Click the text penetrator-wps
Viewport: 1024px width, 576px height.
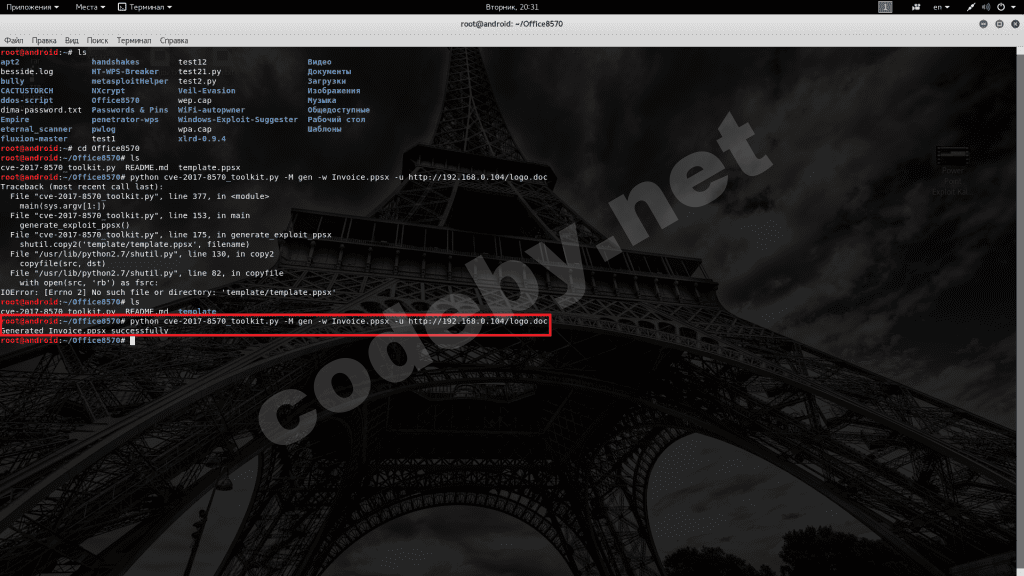(125, 120)
